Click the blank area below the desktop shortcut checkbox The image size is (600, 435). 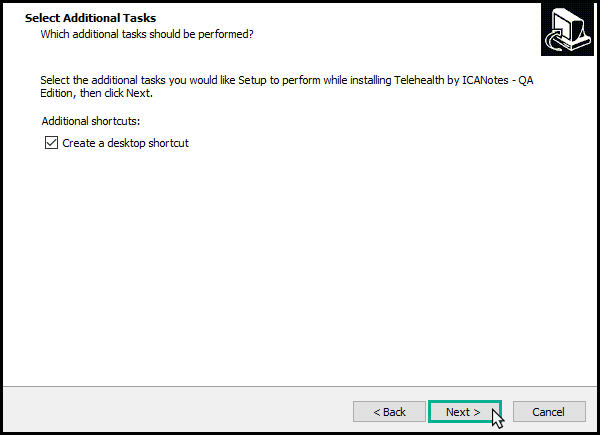(200, 250)
